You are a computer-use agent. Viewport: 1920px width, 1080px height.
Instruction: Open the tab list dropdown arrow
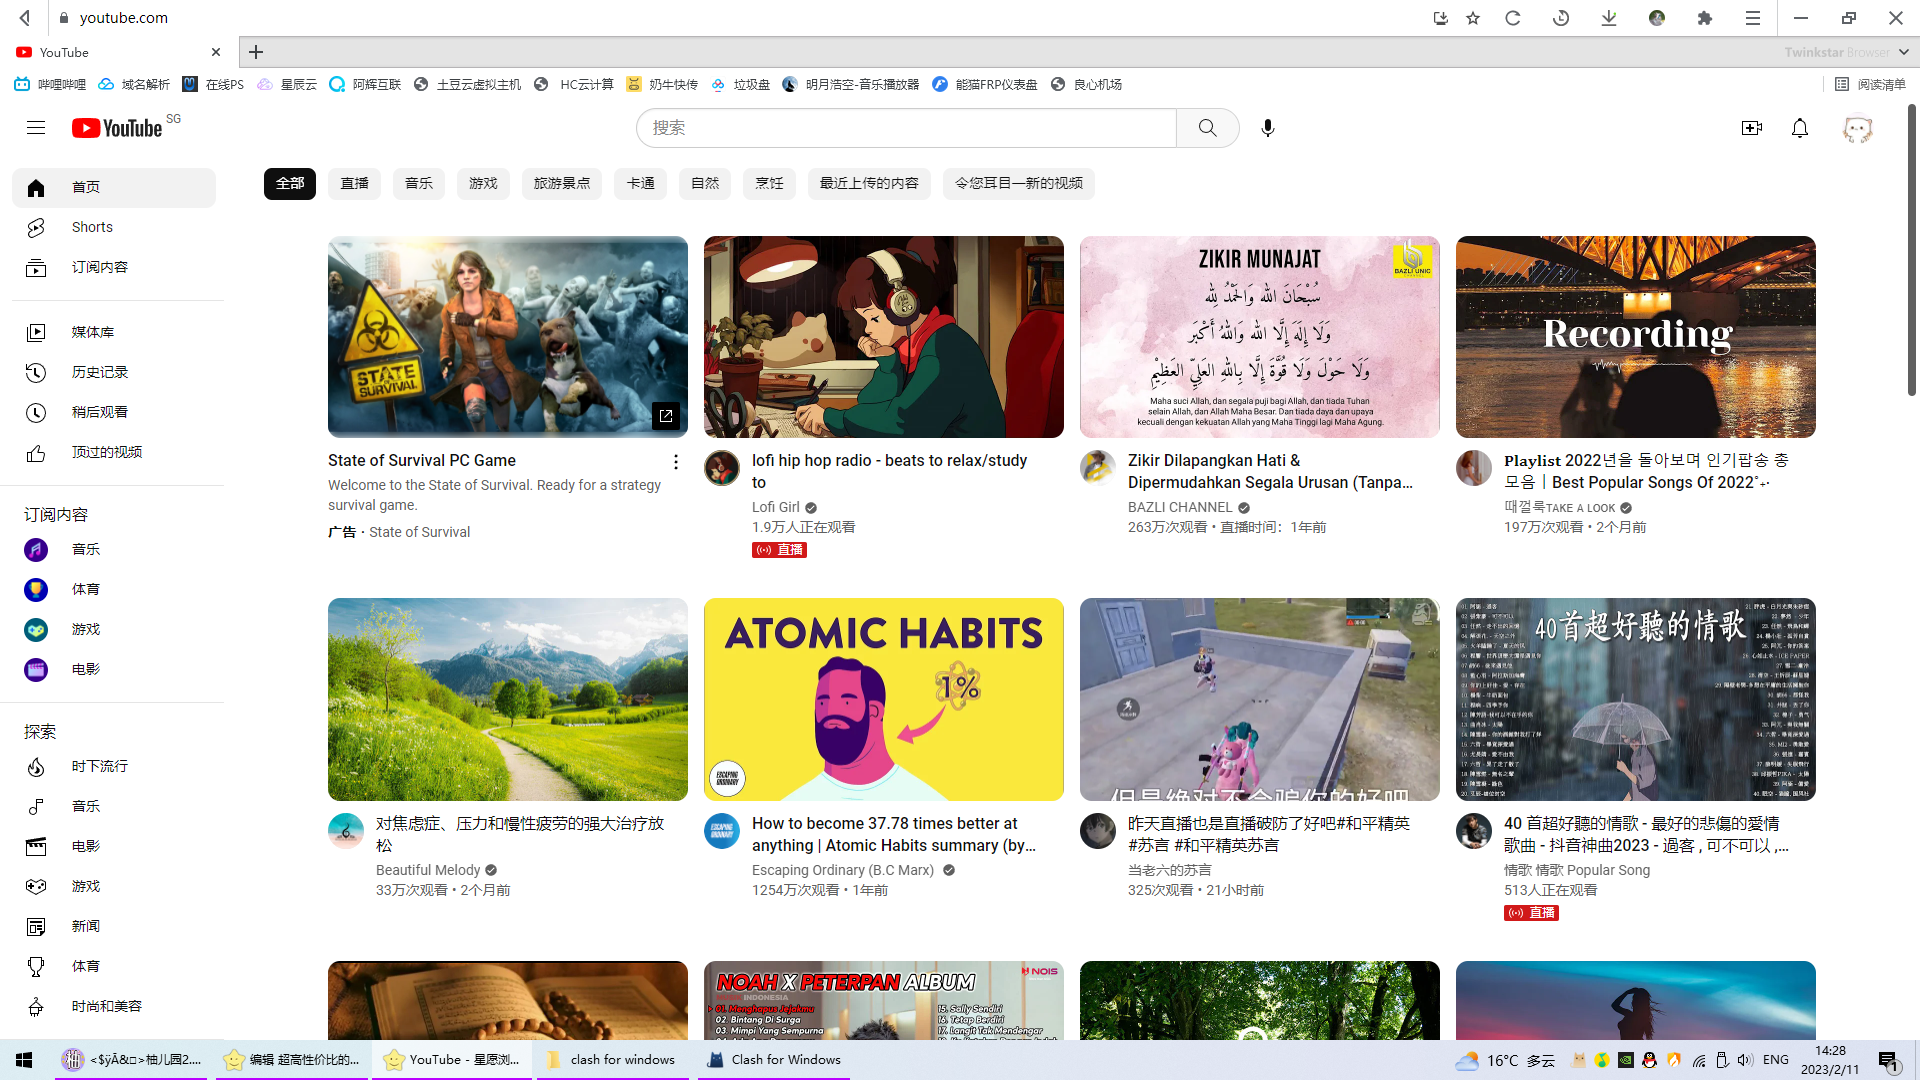(1904, 52)
